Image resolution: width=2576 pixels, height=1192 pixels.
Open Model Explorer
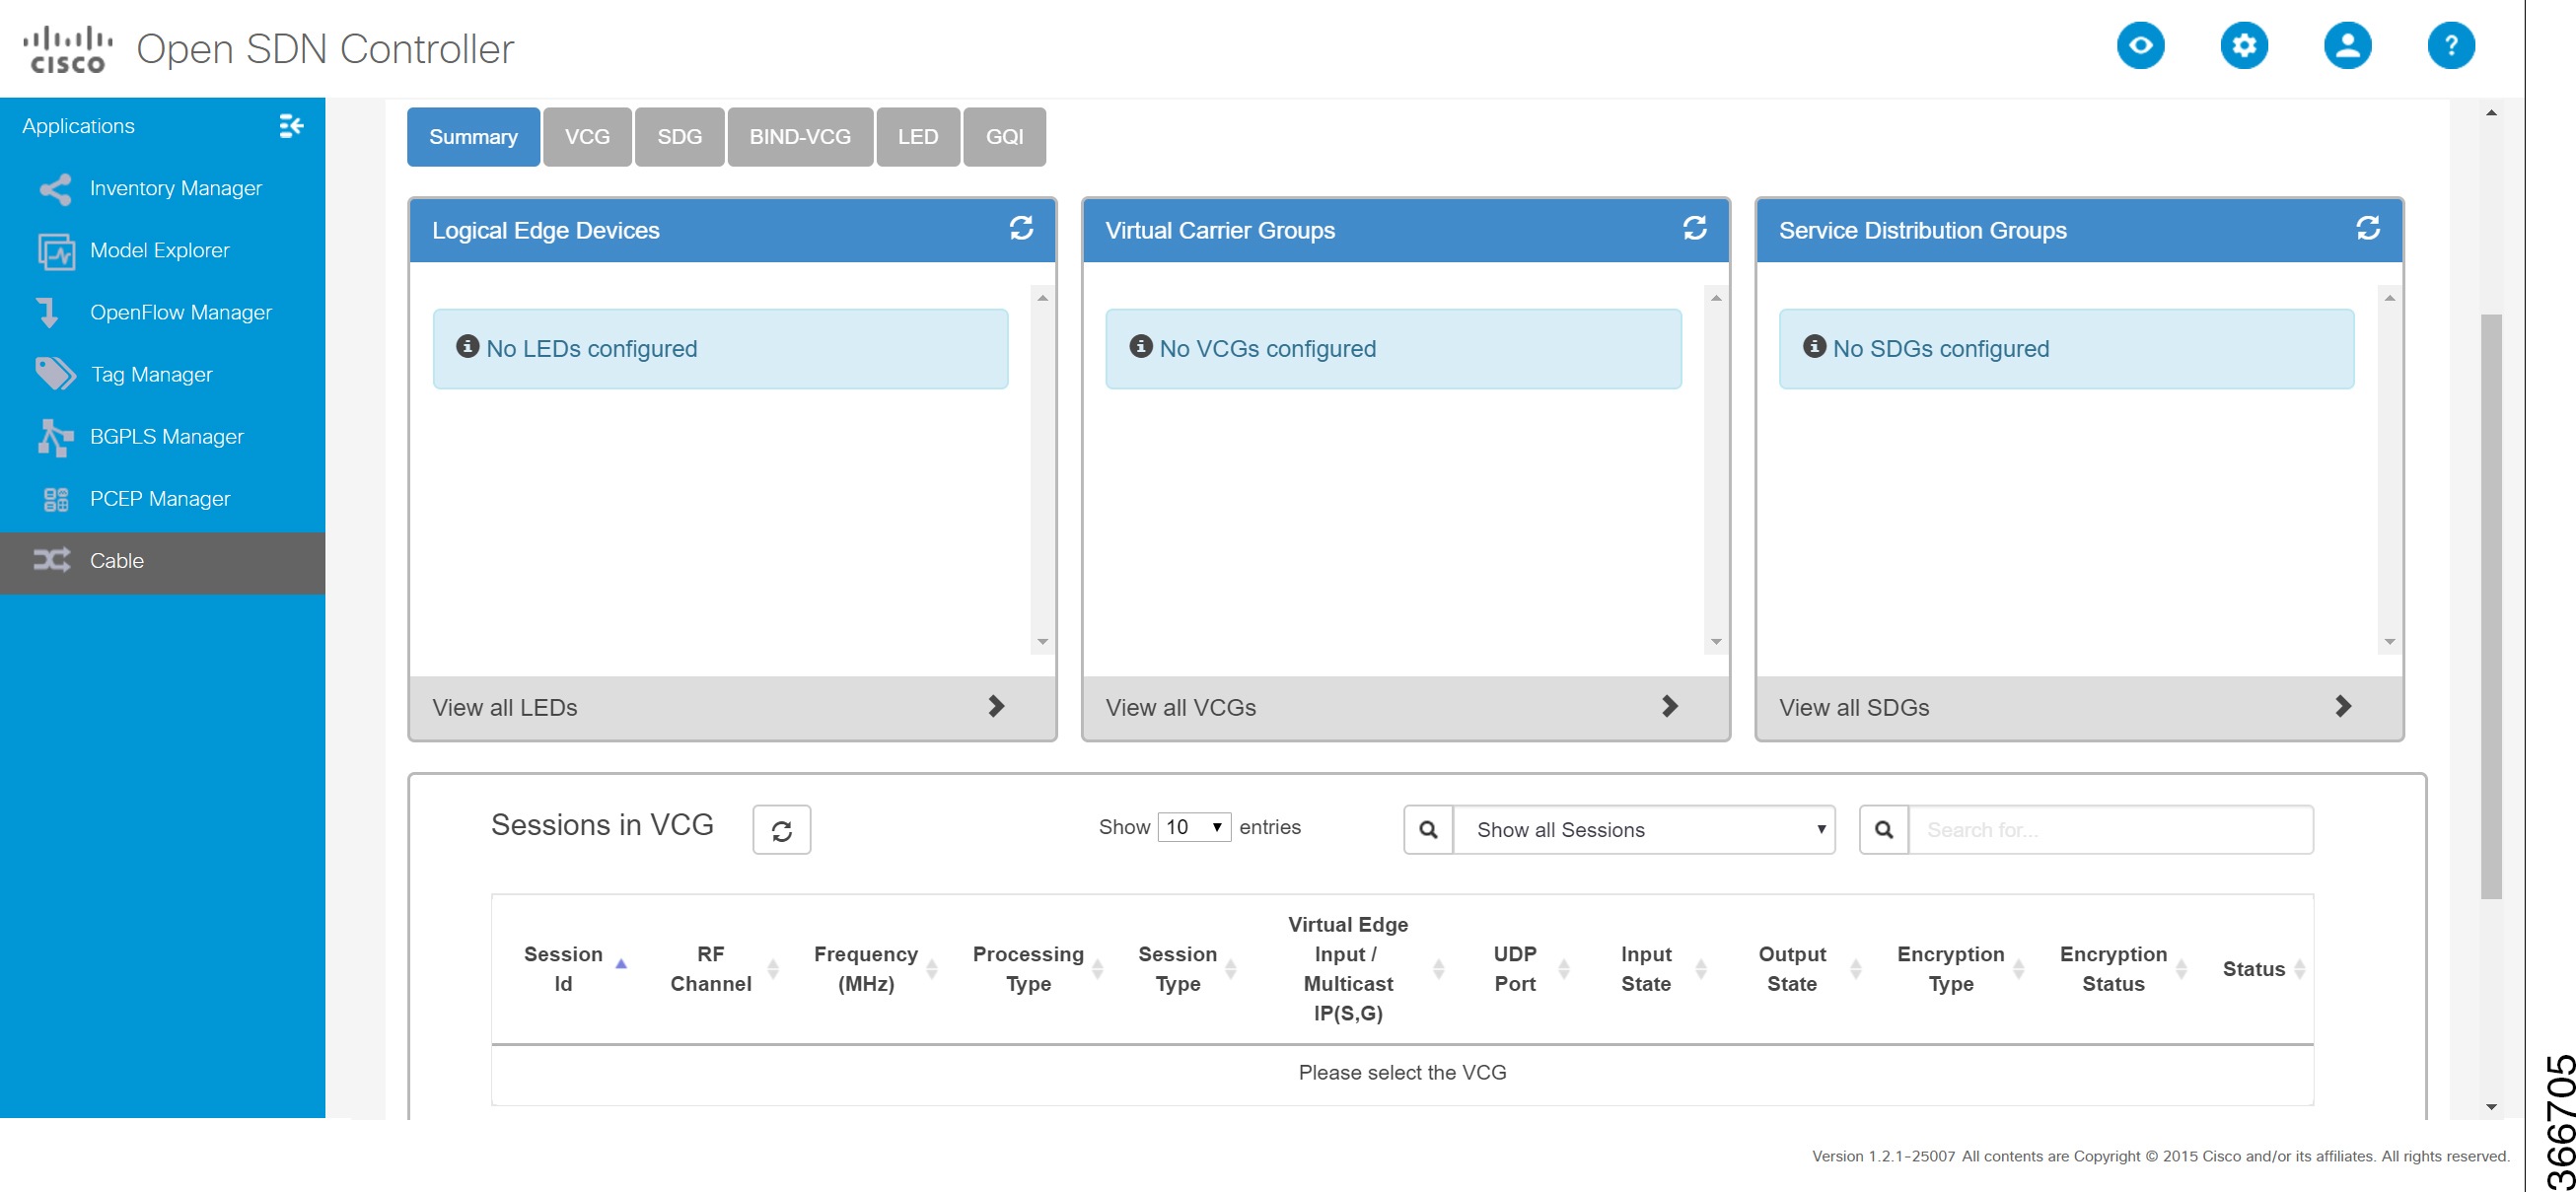tap(160, 250)
